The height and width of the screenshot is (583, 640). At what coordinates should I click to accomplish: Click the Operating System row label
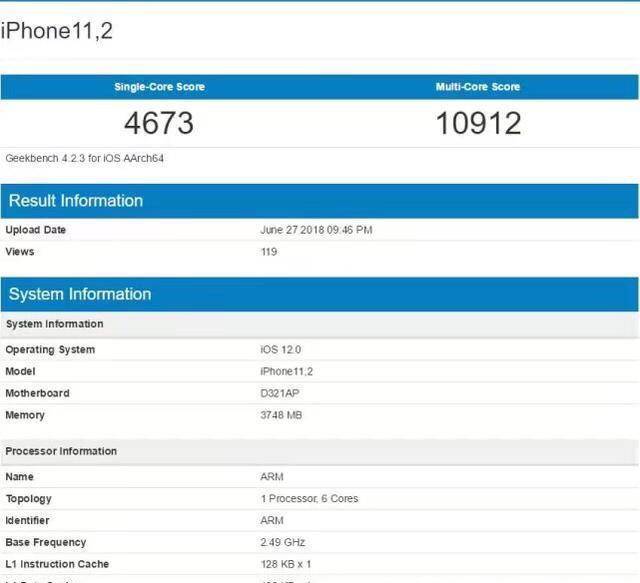(50, 350)
